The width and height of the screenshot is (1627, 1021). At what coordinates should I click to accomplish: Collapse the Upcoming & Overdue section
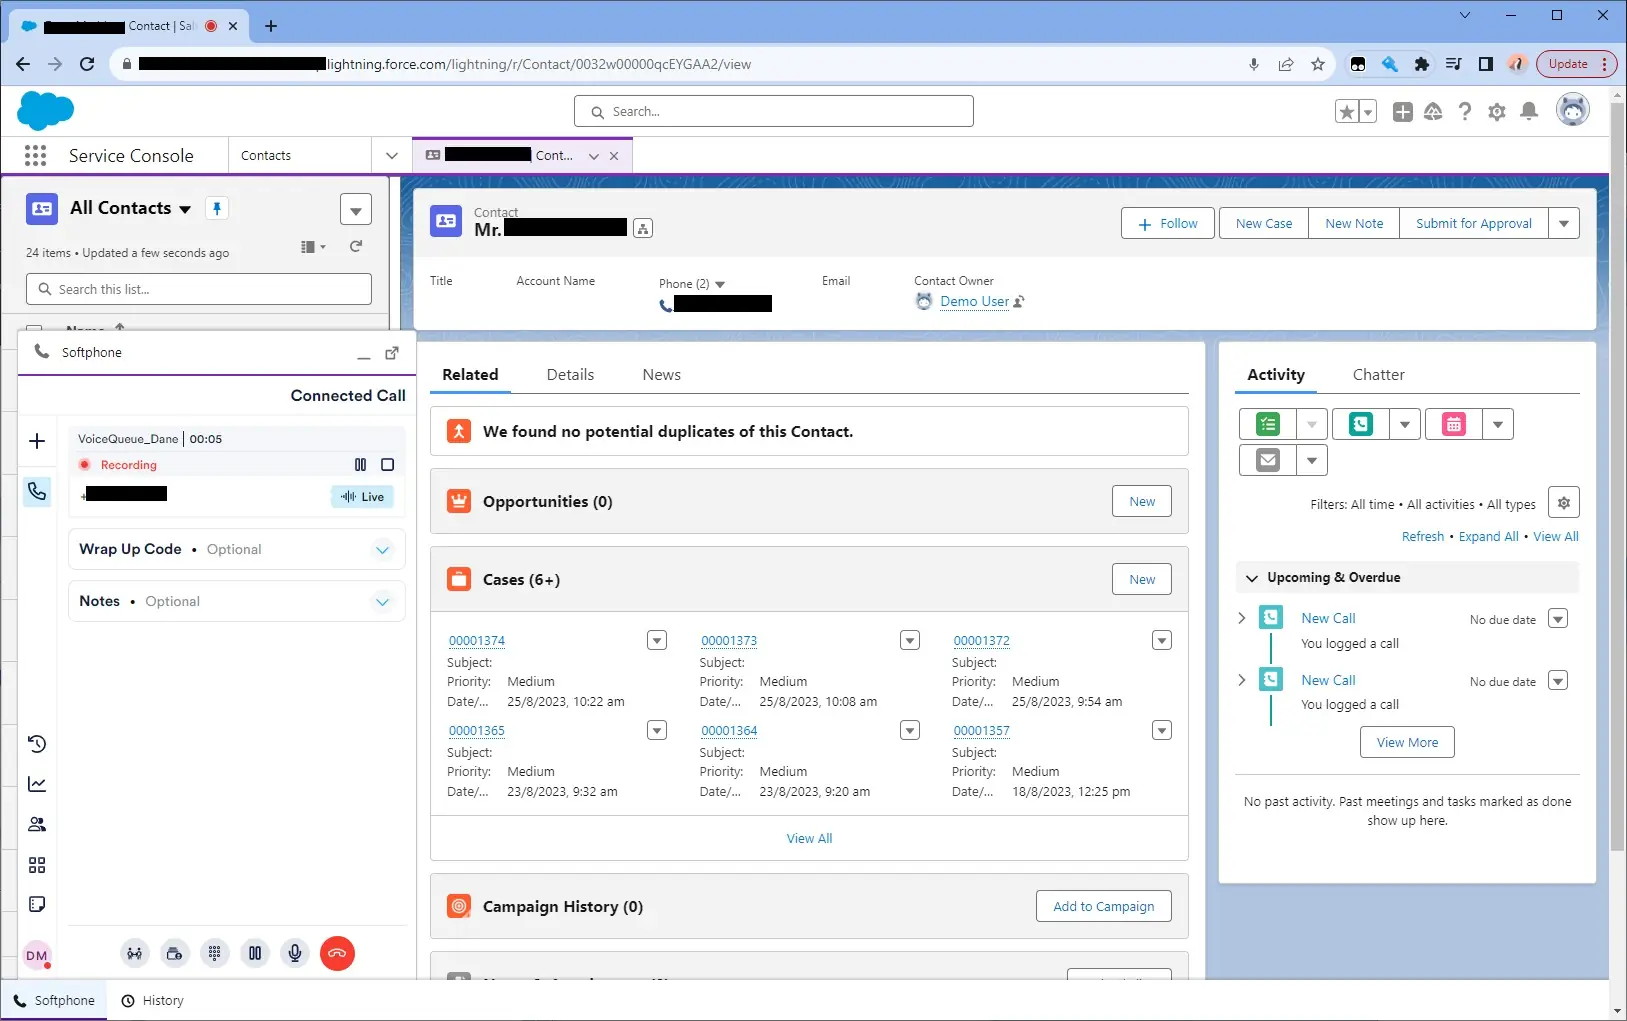coord(1251,578)
